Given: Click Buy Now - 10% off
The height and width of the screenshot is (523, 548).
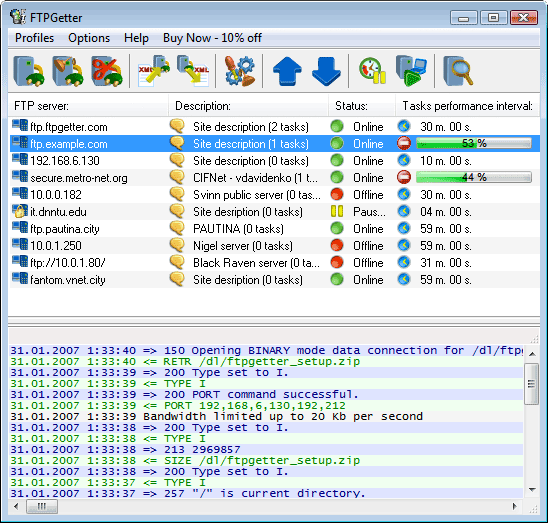Looking at the screenshot, I should click(212, 38).
